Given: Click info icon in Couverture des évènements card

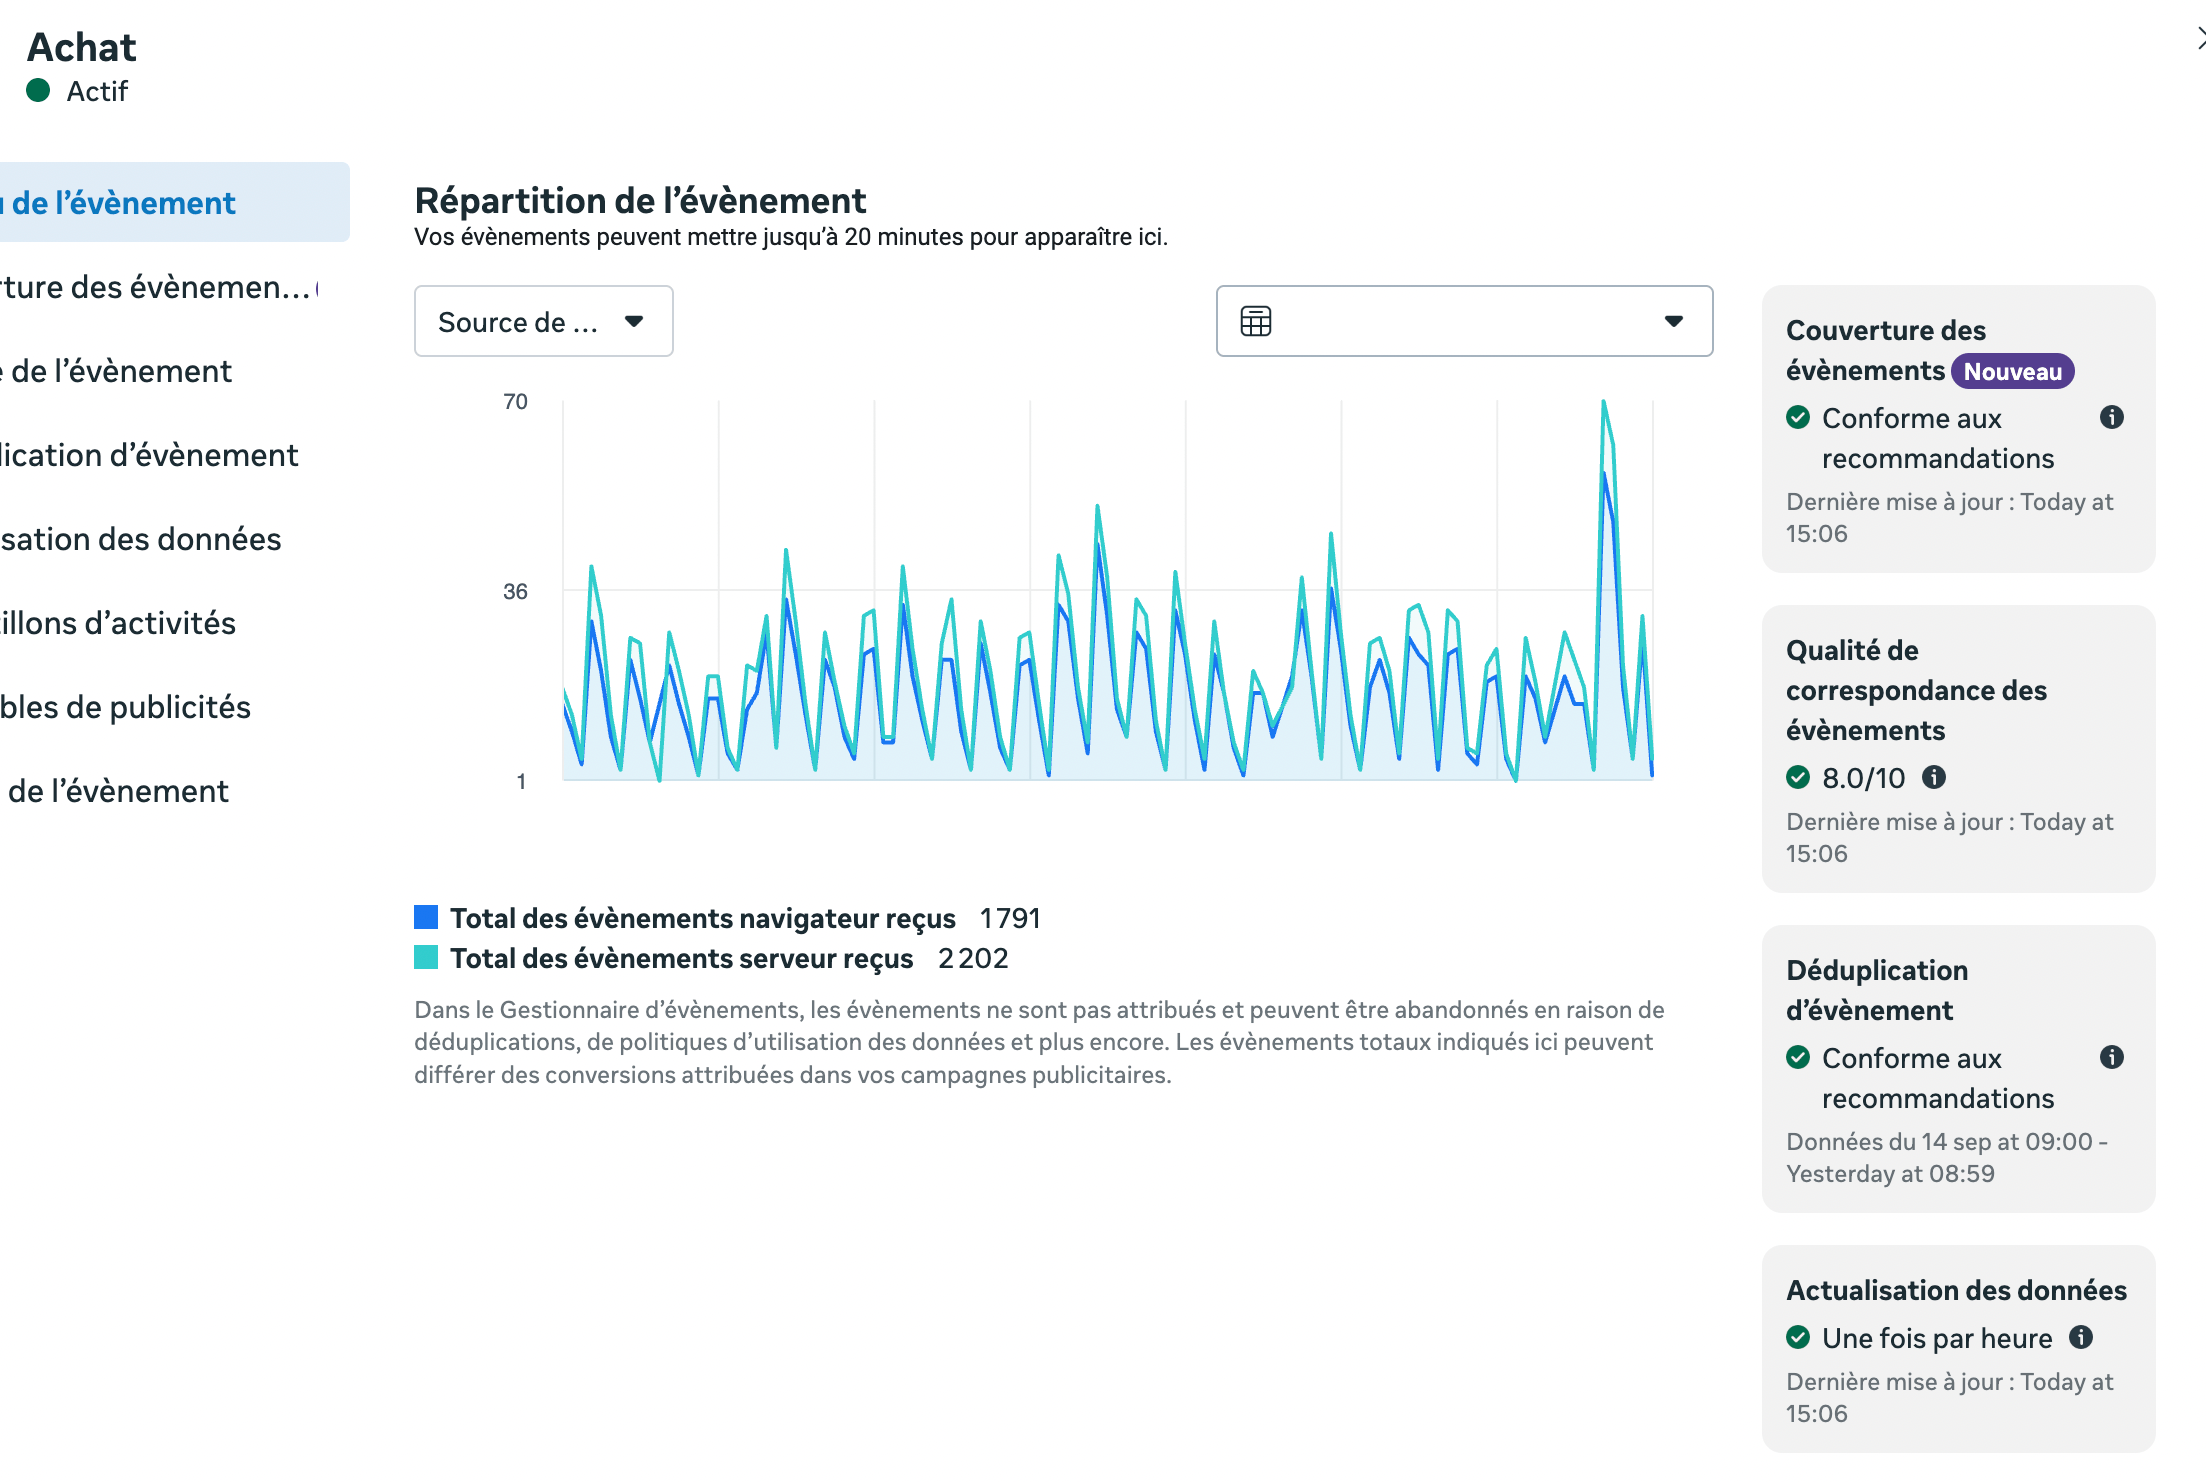Looking at the screenshot, I should (2111, 417).
